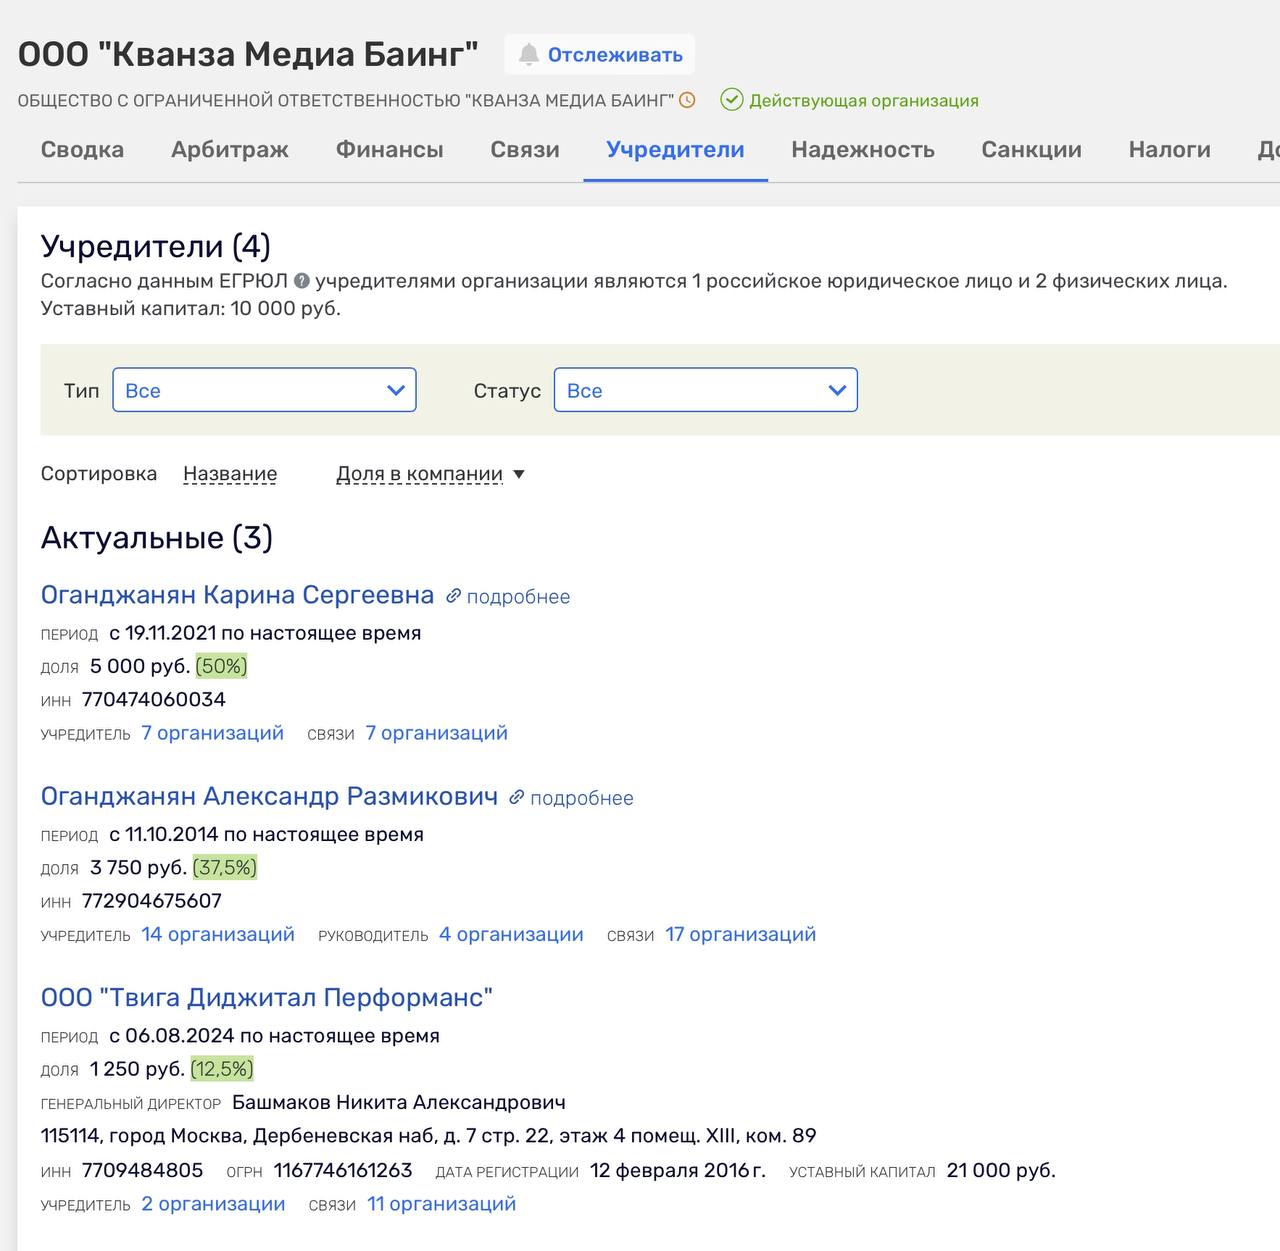This screenshot has width=1280, height=1251.
Task: Toggle sort arrow next to Доля в компании
Action: (x=519, y=474)
